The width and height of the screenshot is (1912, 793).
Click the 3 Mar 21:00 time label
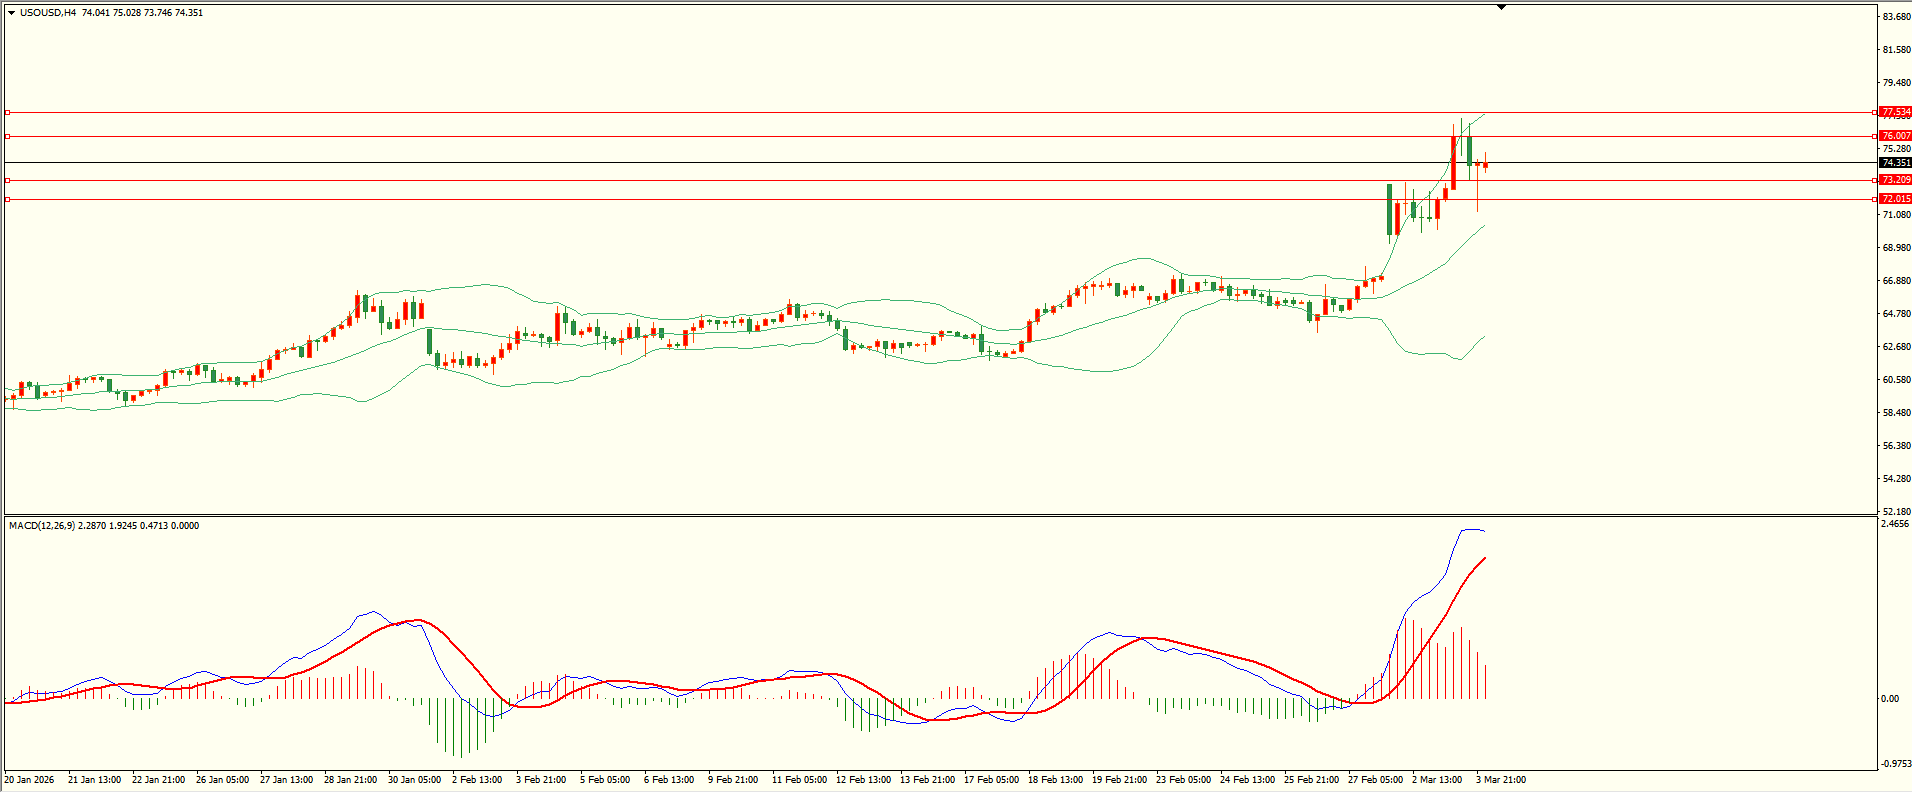pyautogui.click(x=1501, y=780)
